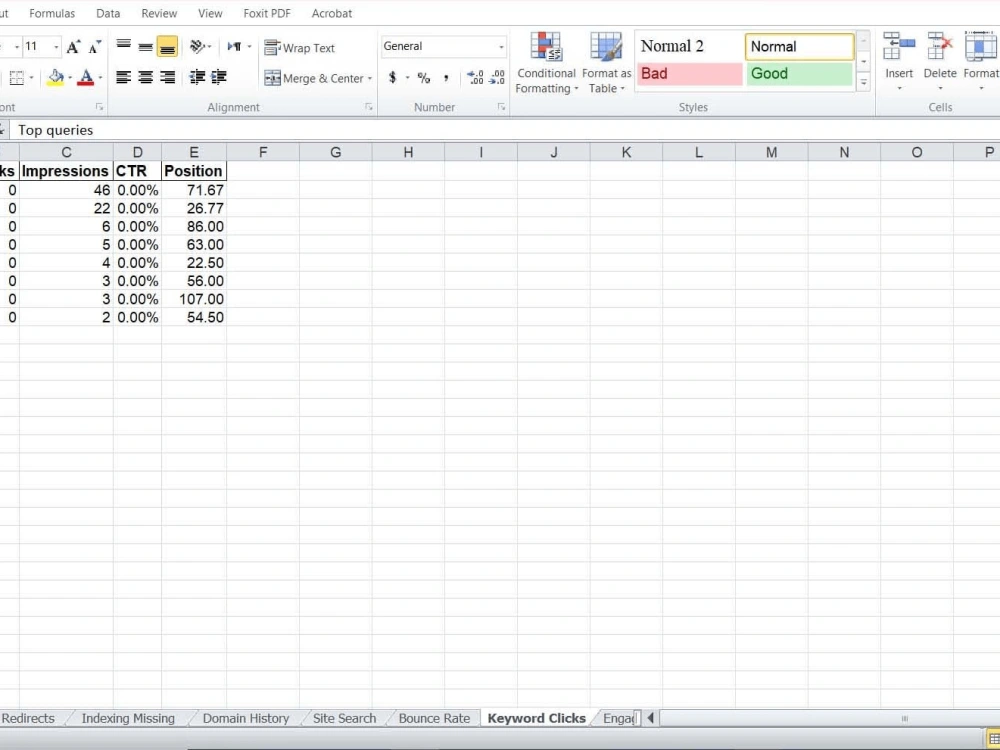Apply Percent Style format

click(423, 78)
